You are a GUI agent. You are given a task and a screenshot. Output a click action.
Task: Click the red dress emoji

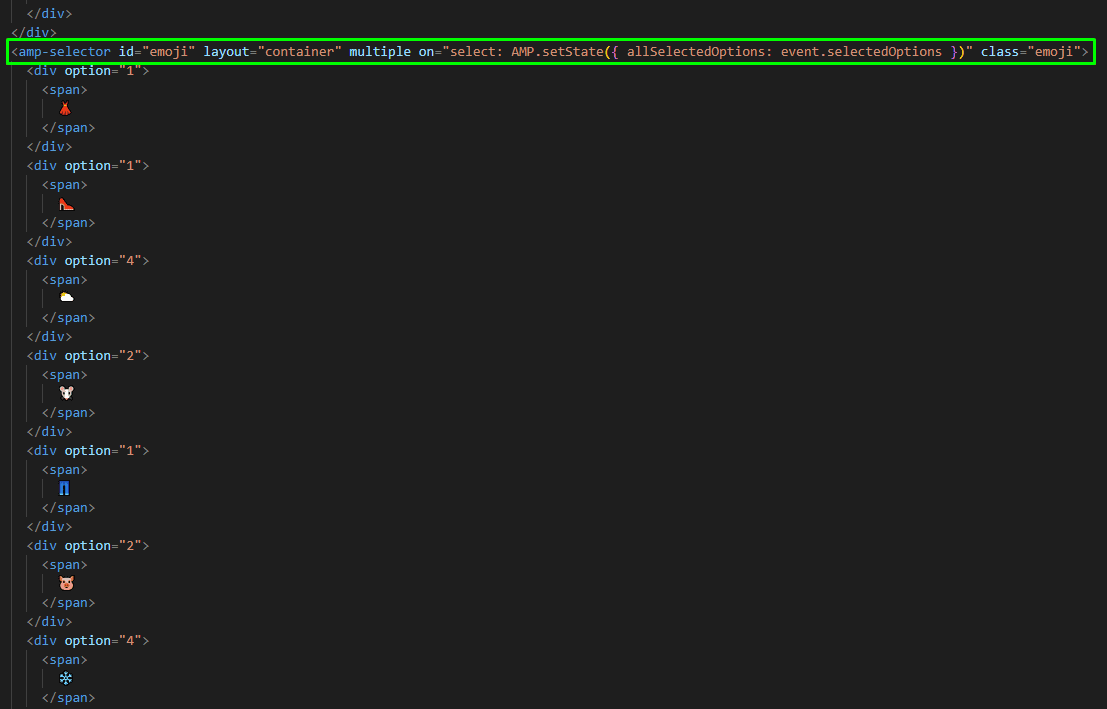[66, 108]
